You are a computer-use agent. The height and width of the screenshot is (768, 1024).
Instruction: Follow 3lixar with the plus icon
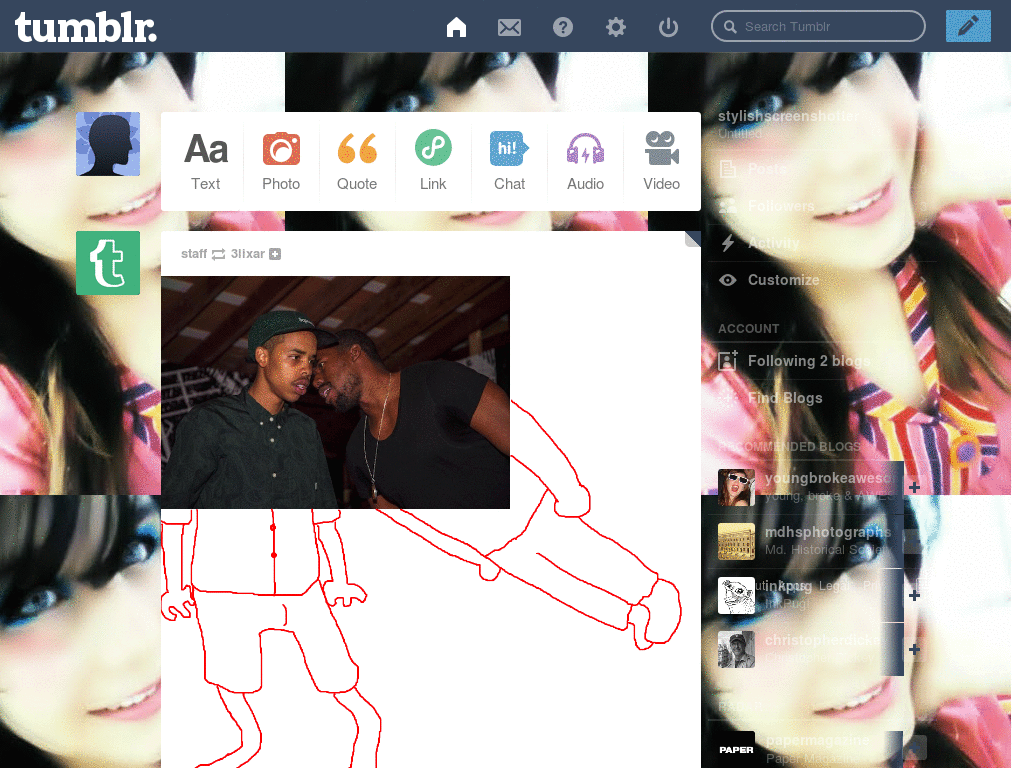(x=275, y=254)
